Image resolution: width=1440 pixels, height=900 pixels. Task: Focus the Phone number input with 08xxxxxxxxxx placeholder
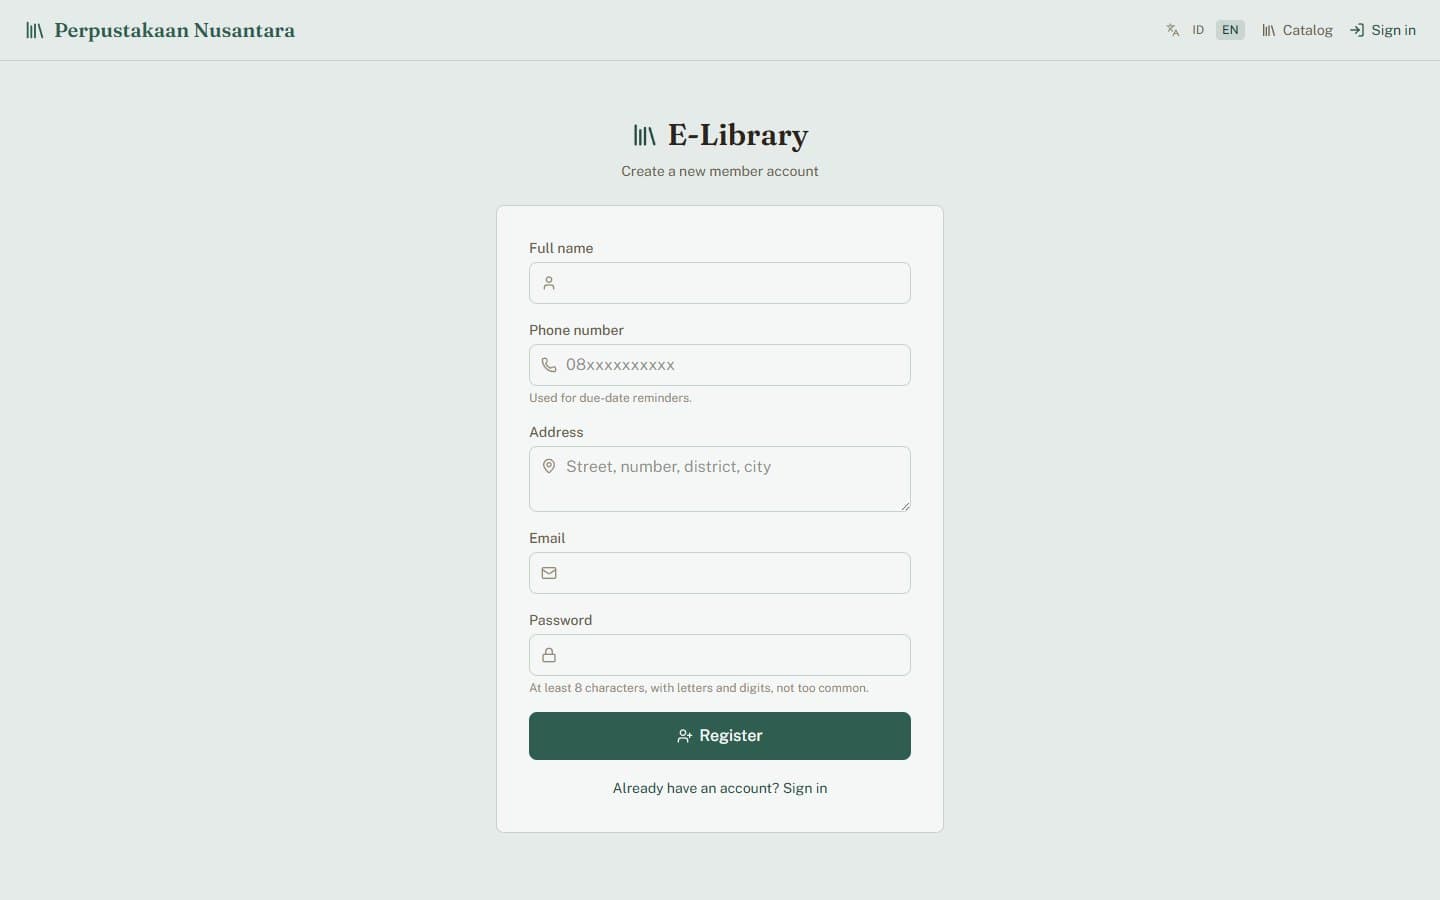(x=720, y=365)
